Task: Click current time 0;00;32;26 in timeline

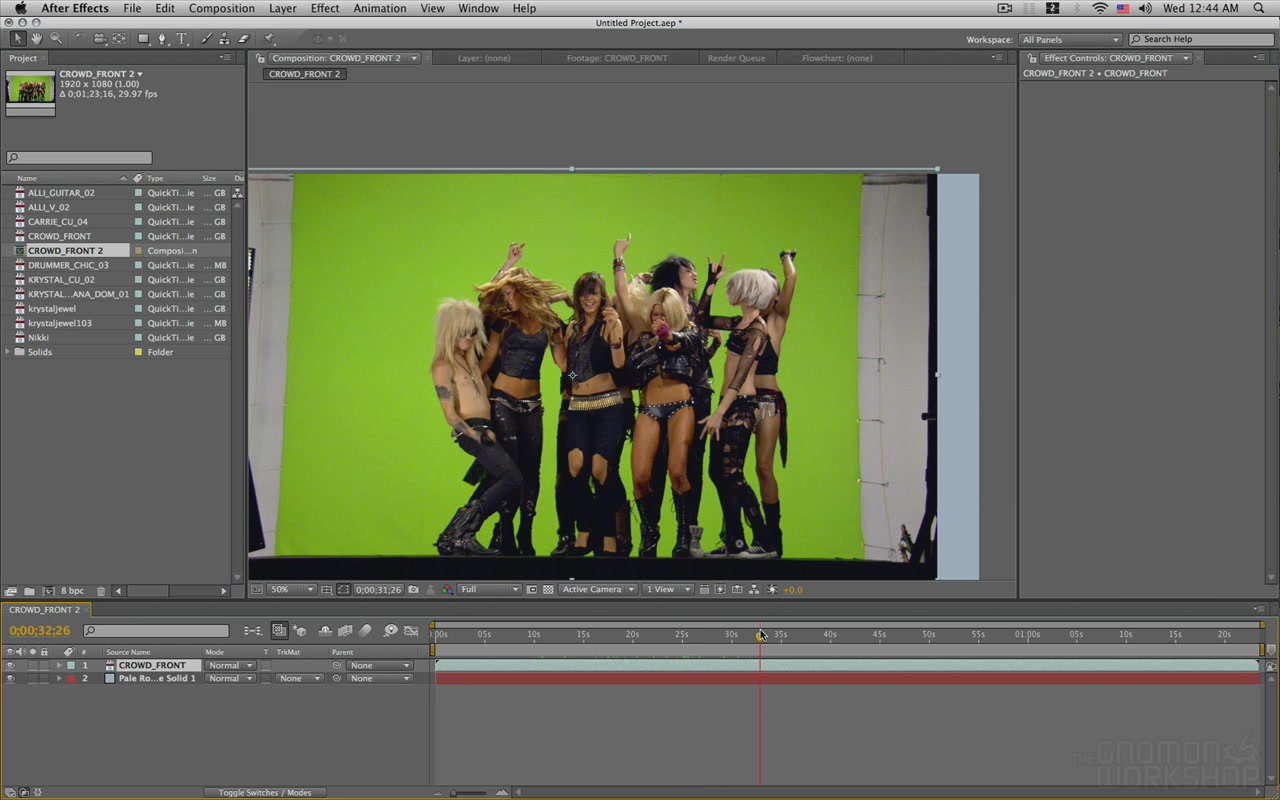Action: pos(40,631)
